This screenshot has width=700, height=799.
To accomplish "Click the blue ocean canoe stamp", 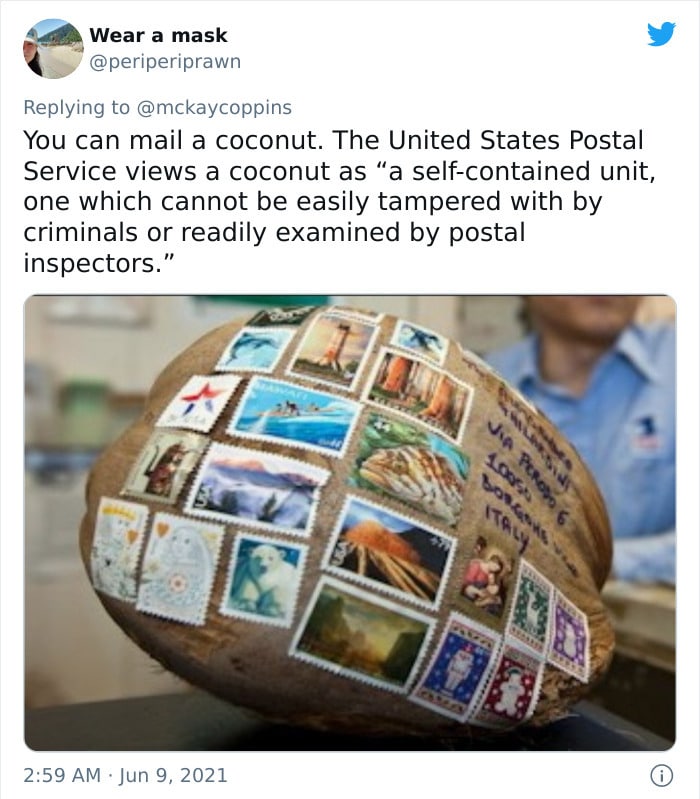I will (294, 416).
